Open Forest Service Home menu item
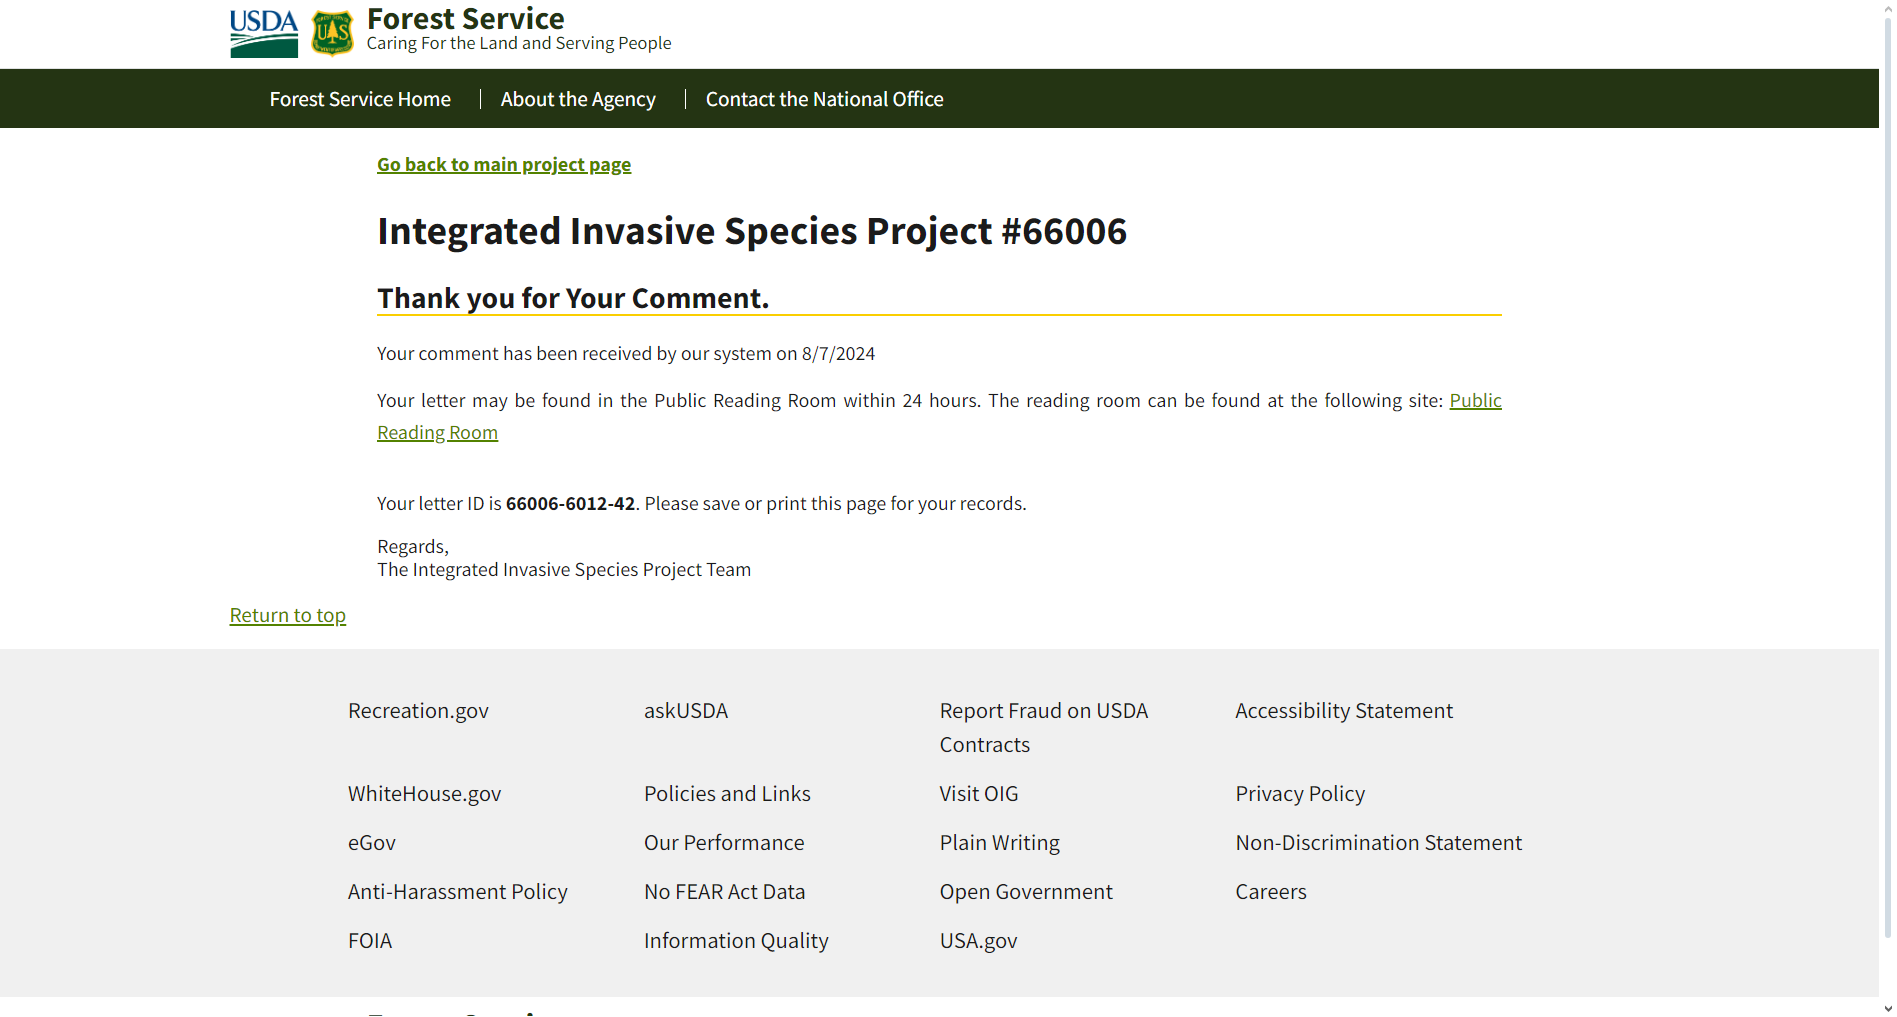The height and width of the screenshot is (1017, 1897). pos(360,99)
